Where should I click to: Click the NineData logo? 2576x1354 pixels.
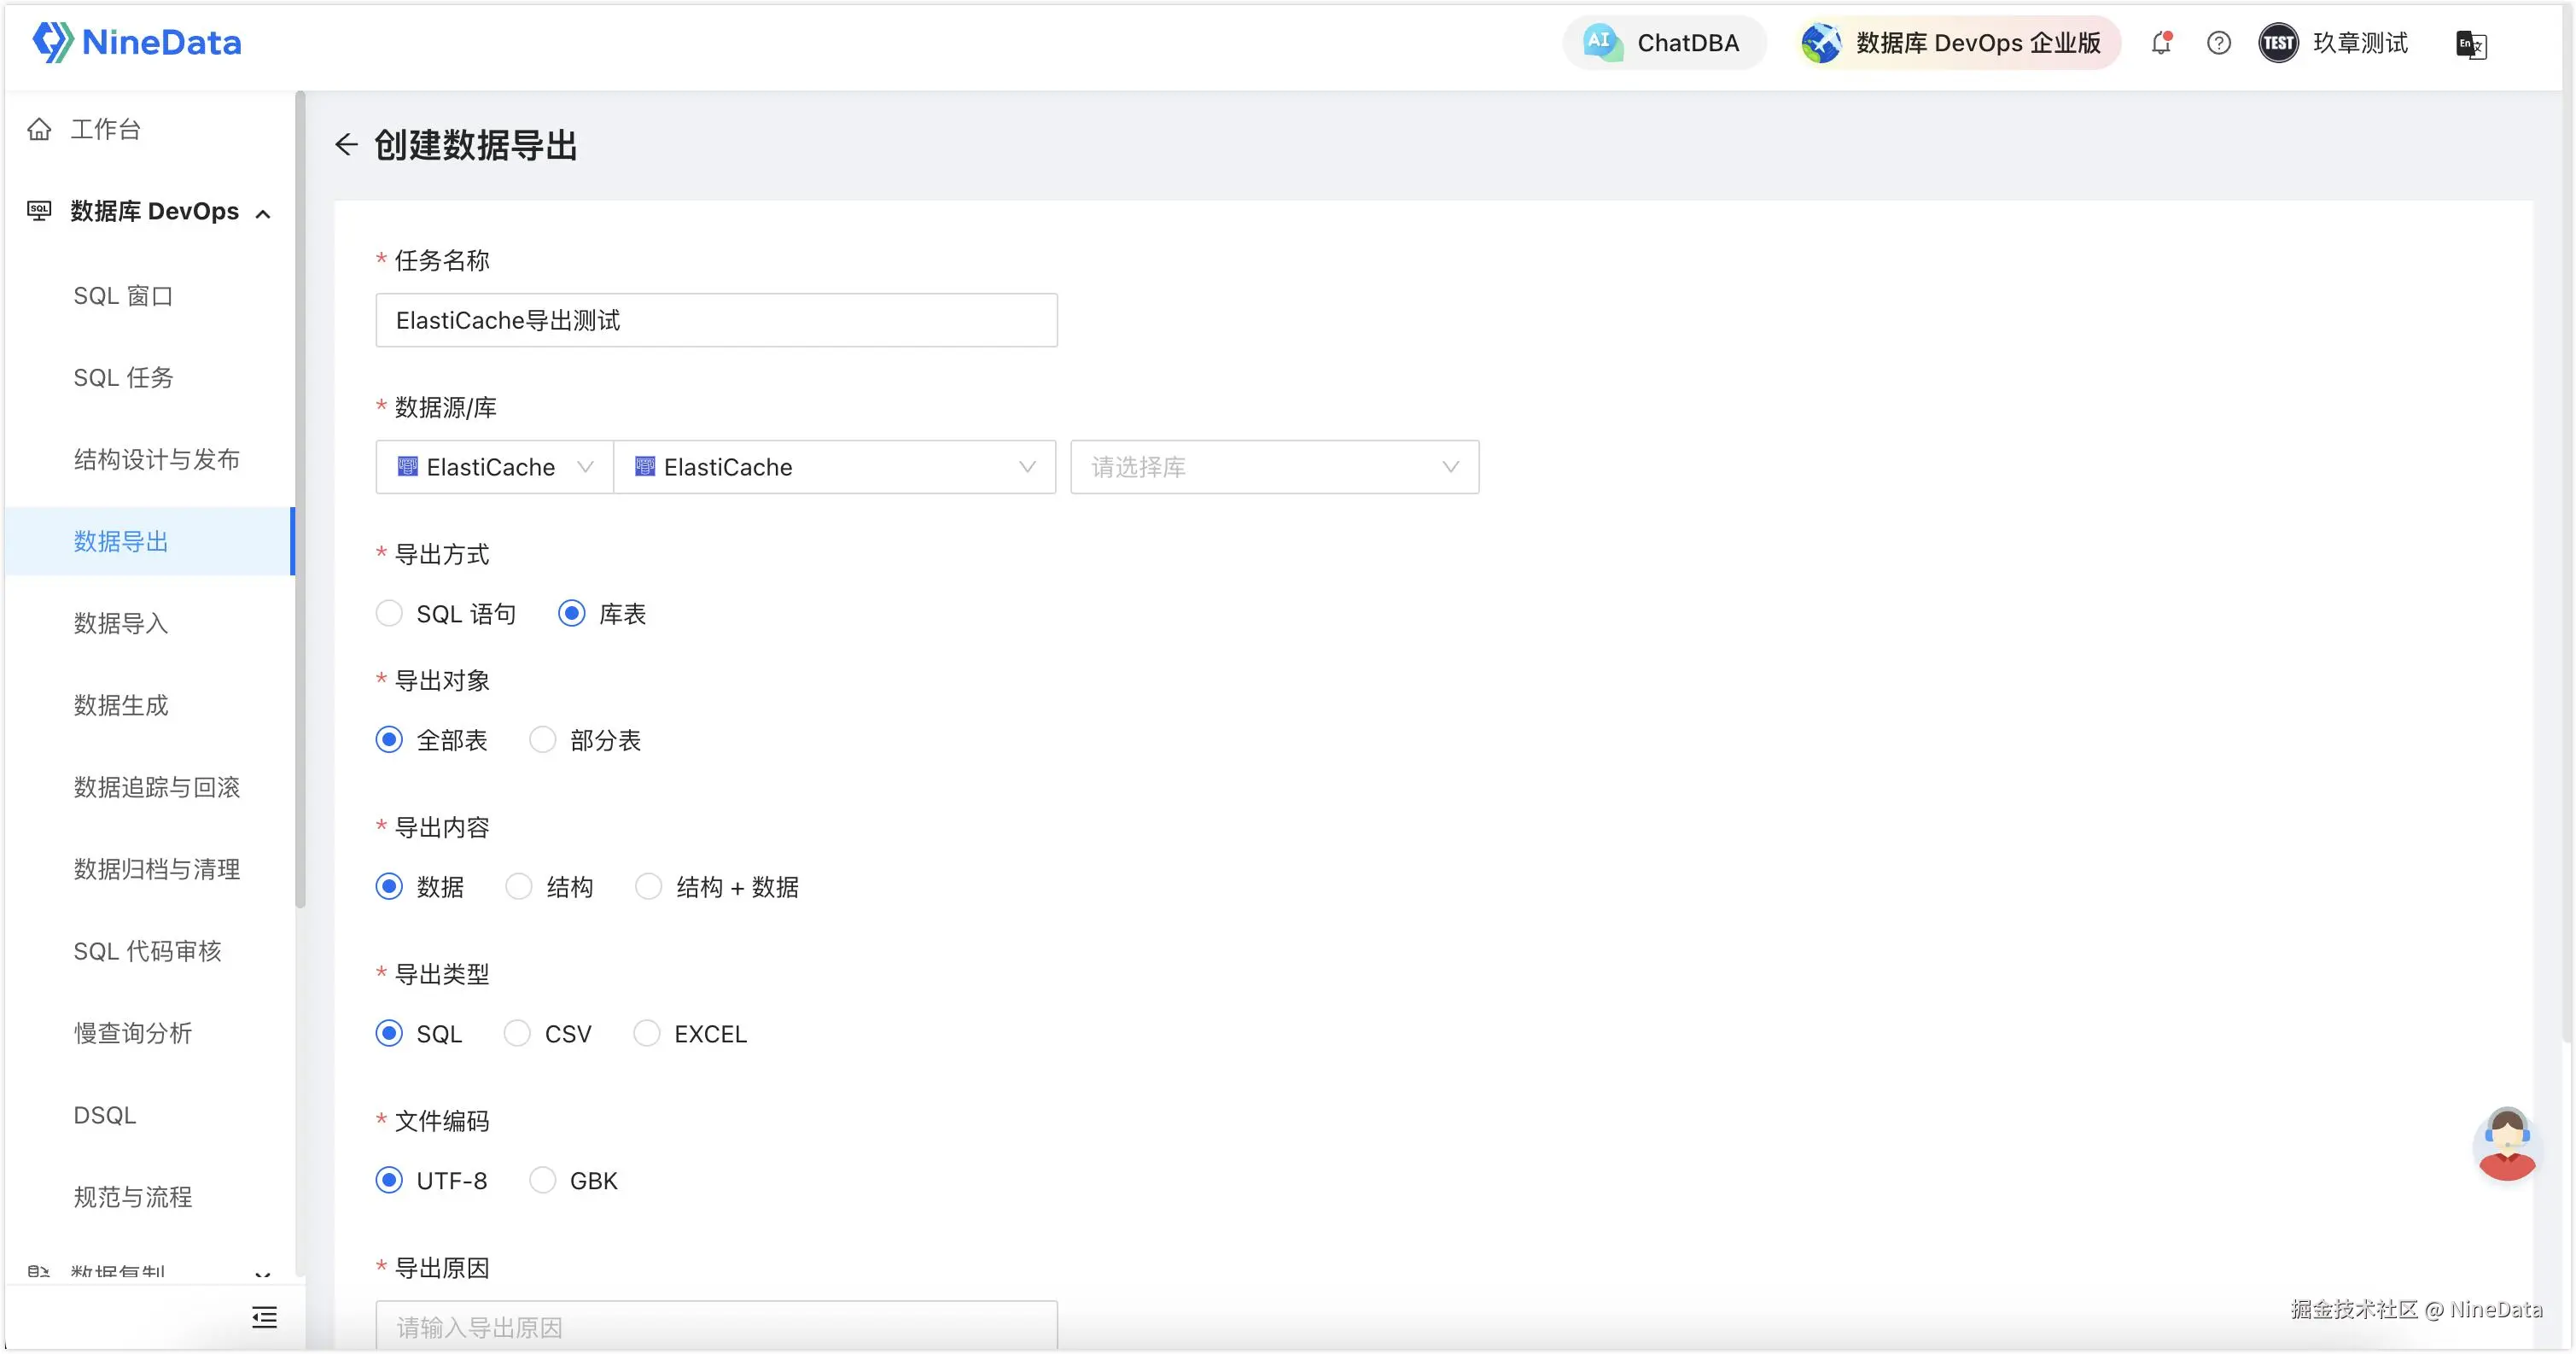pos(137,42)
